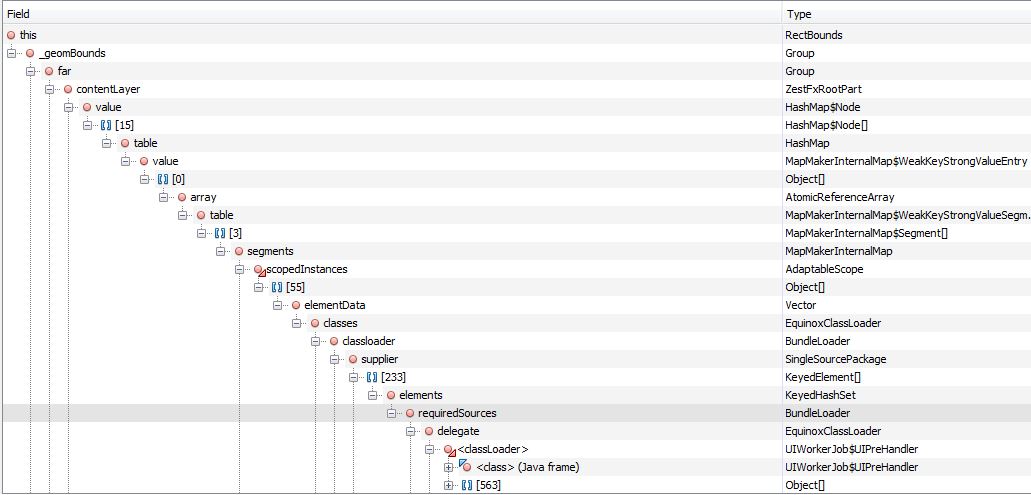The height and width of the screenshot is (495, 1031).
Task: Click the red icon next to 'segments'
Action: [239, 251]
